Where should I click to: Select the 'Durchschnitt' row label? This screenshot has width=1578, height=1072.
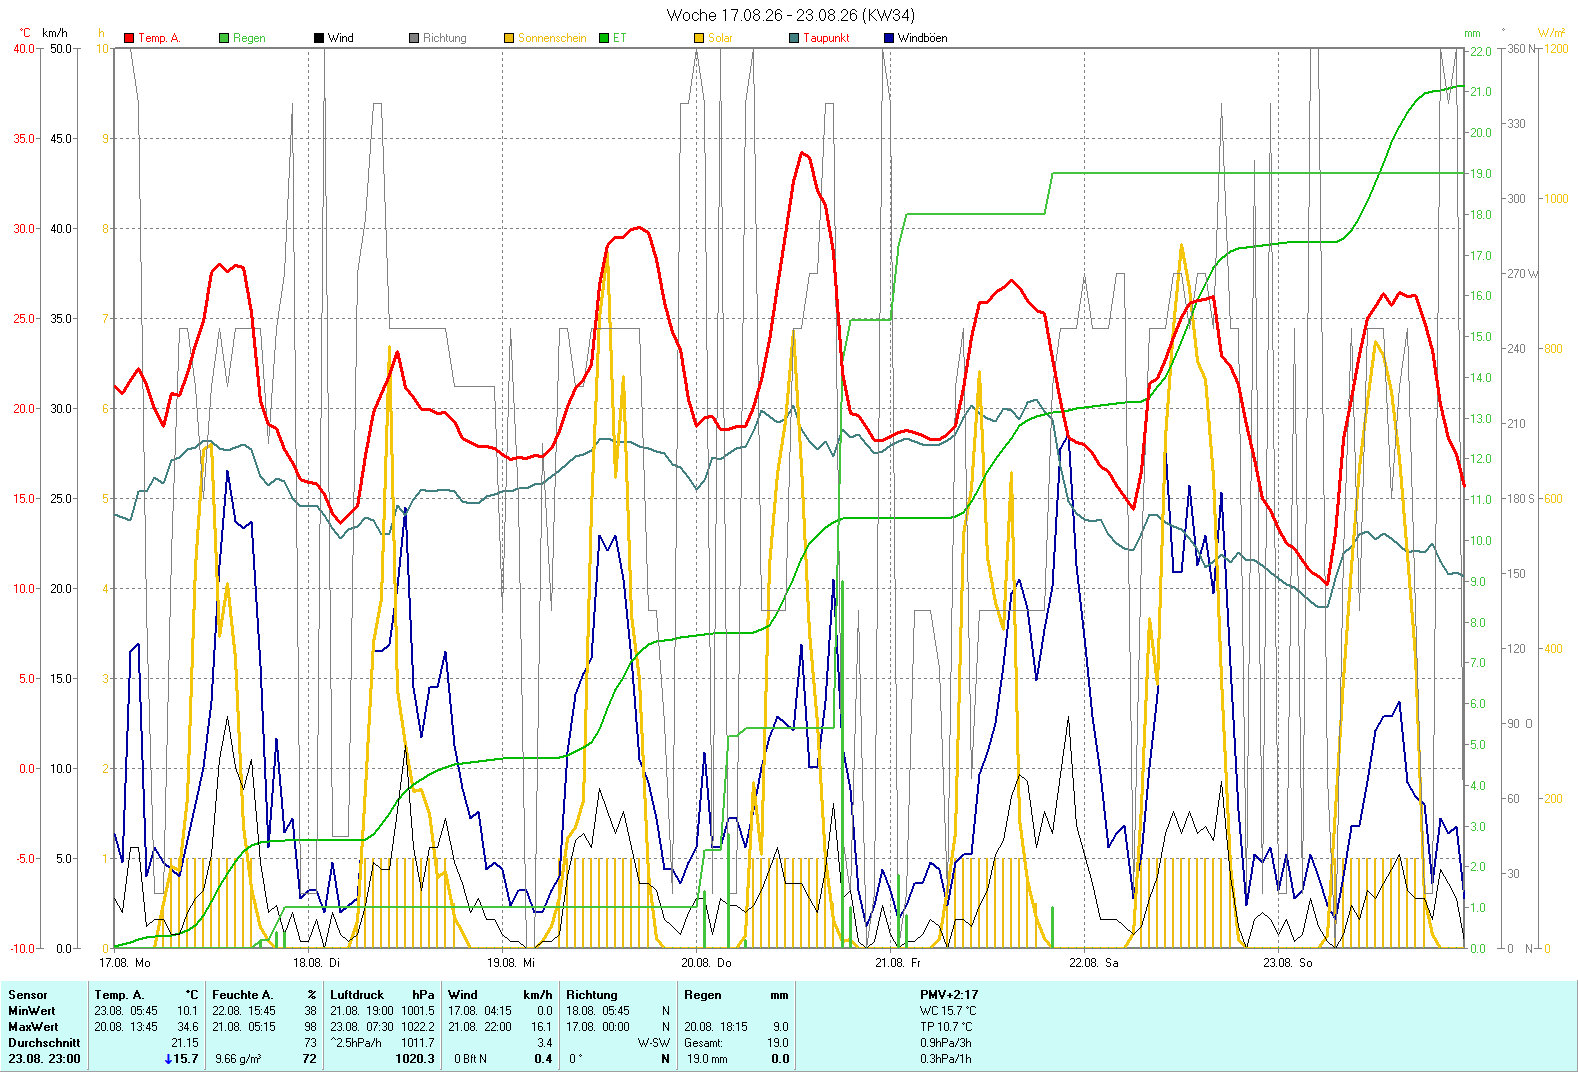tap(44, 1043)
